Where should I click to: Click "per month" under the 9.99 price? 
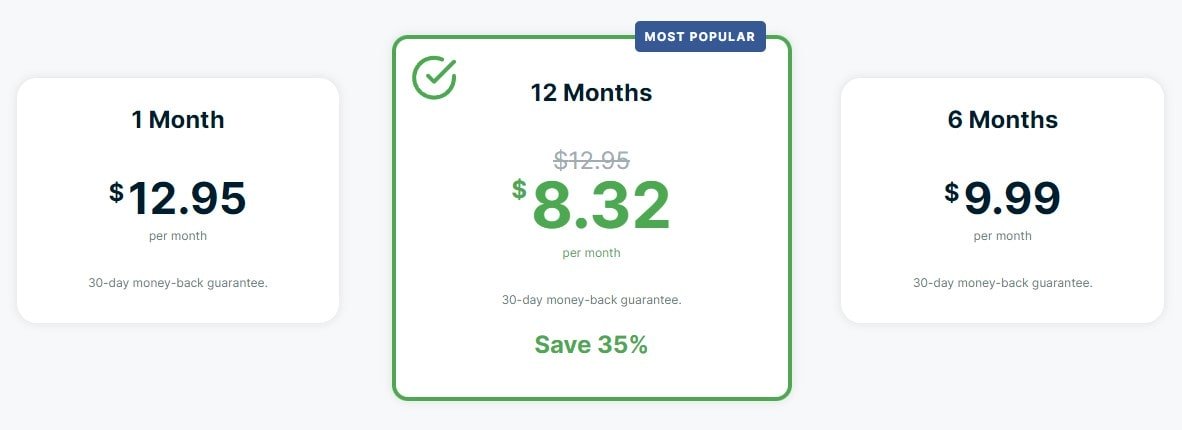[1002, 236]
